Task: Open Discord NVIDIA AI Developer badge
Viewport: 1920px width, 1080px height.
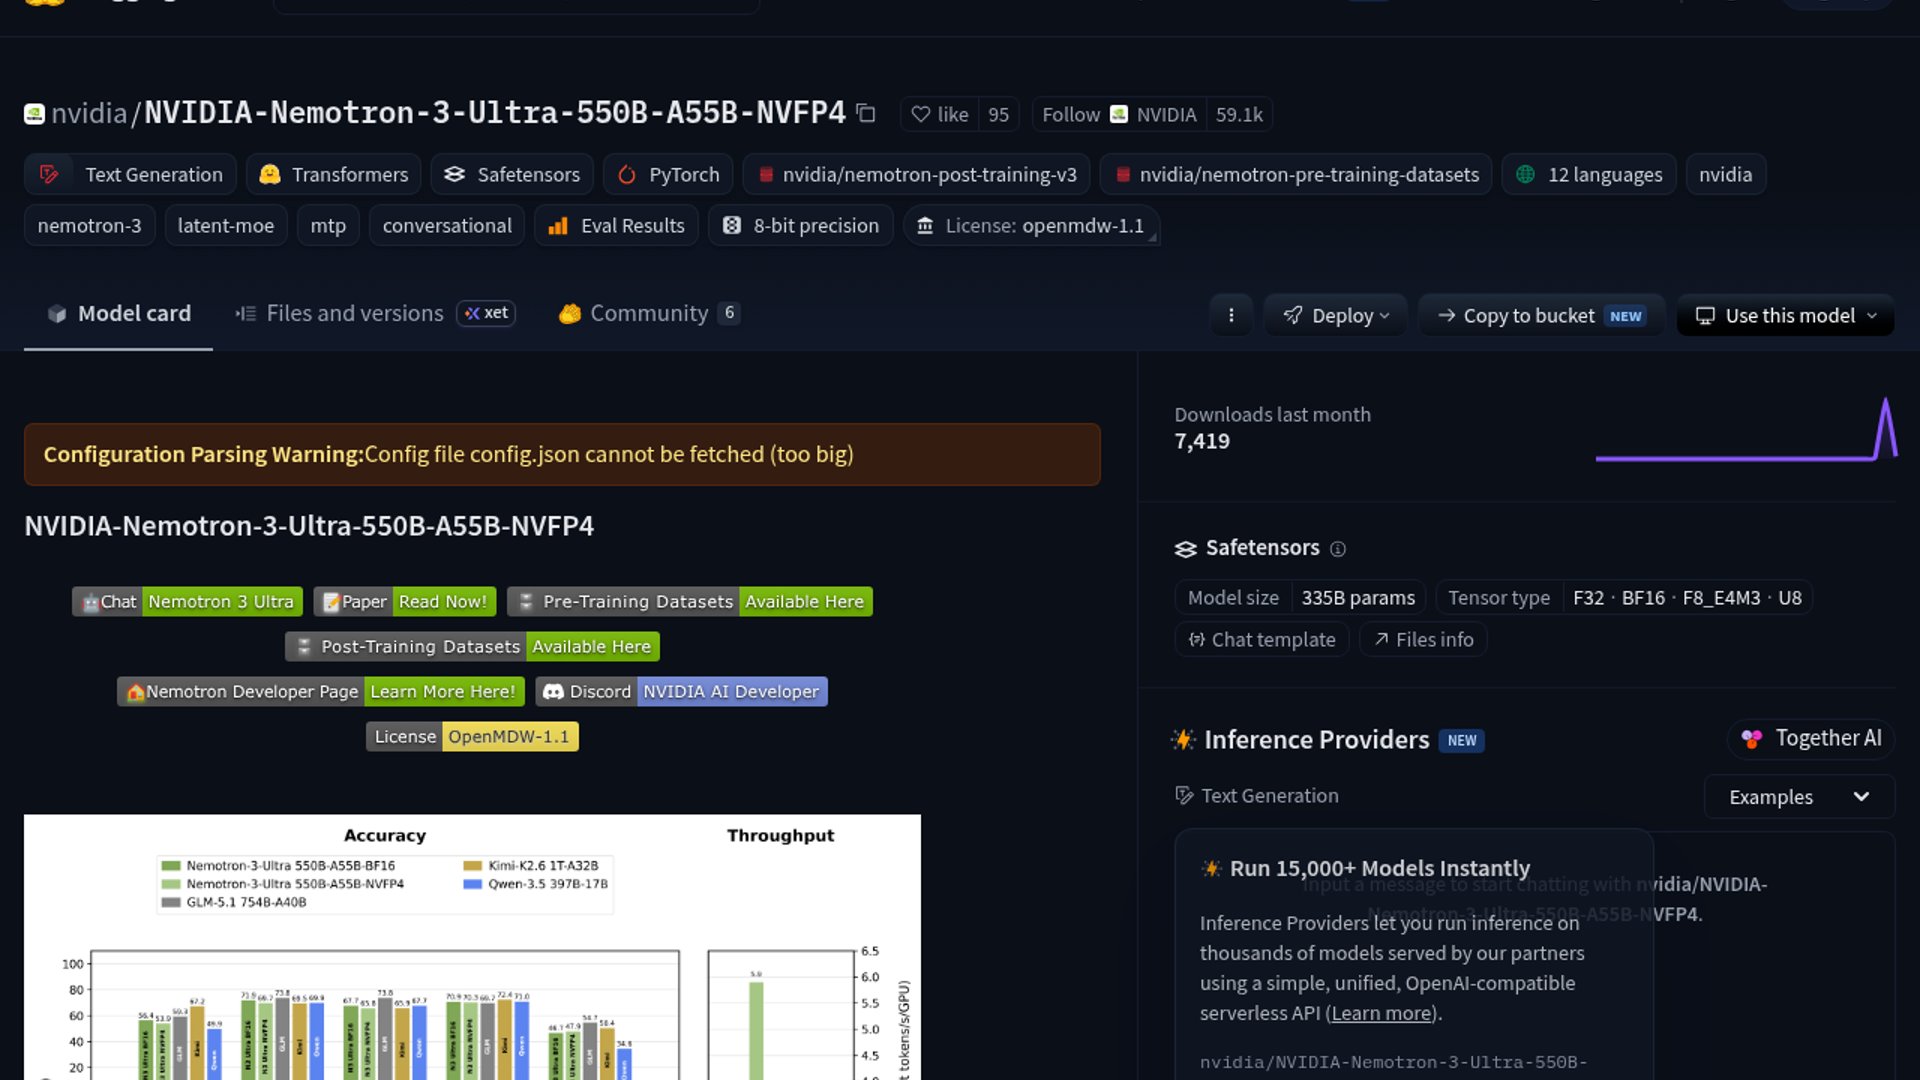Action: point(682,691)
